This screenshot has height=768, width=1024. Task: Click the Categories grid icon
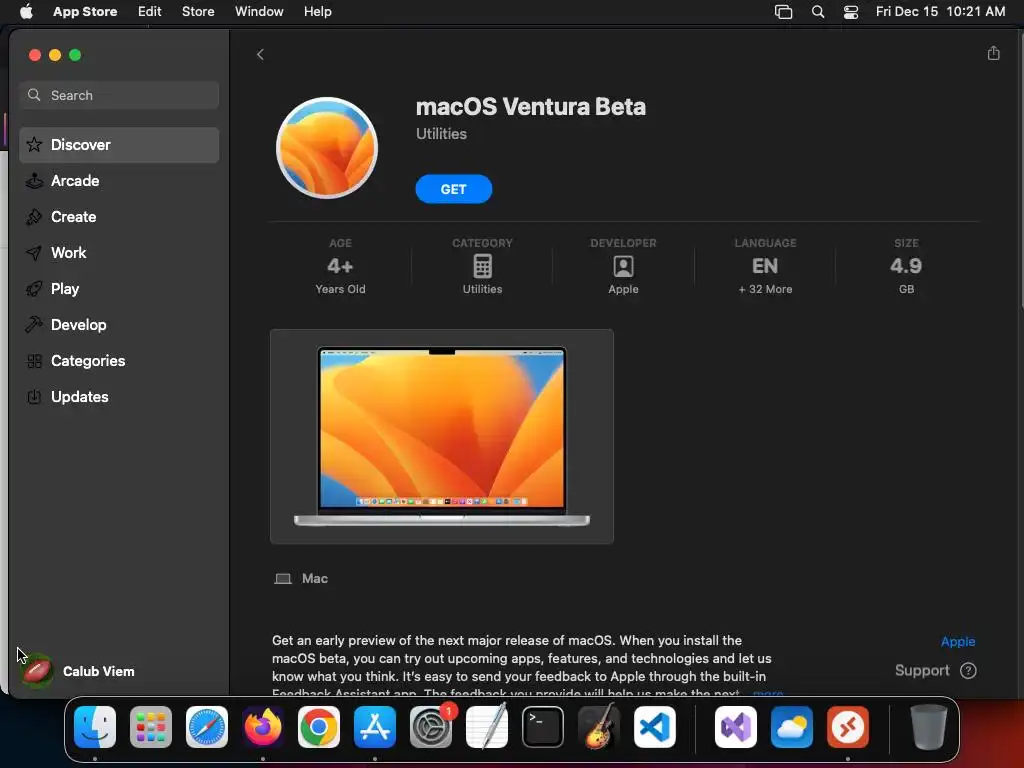point(34,360)
